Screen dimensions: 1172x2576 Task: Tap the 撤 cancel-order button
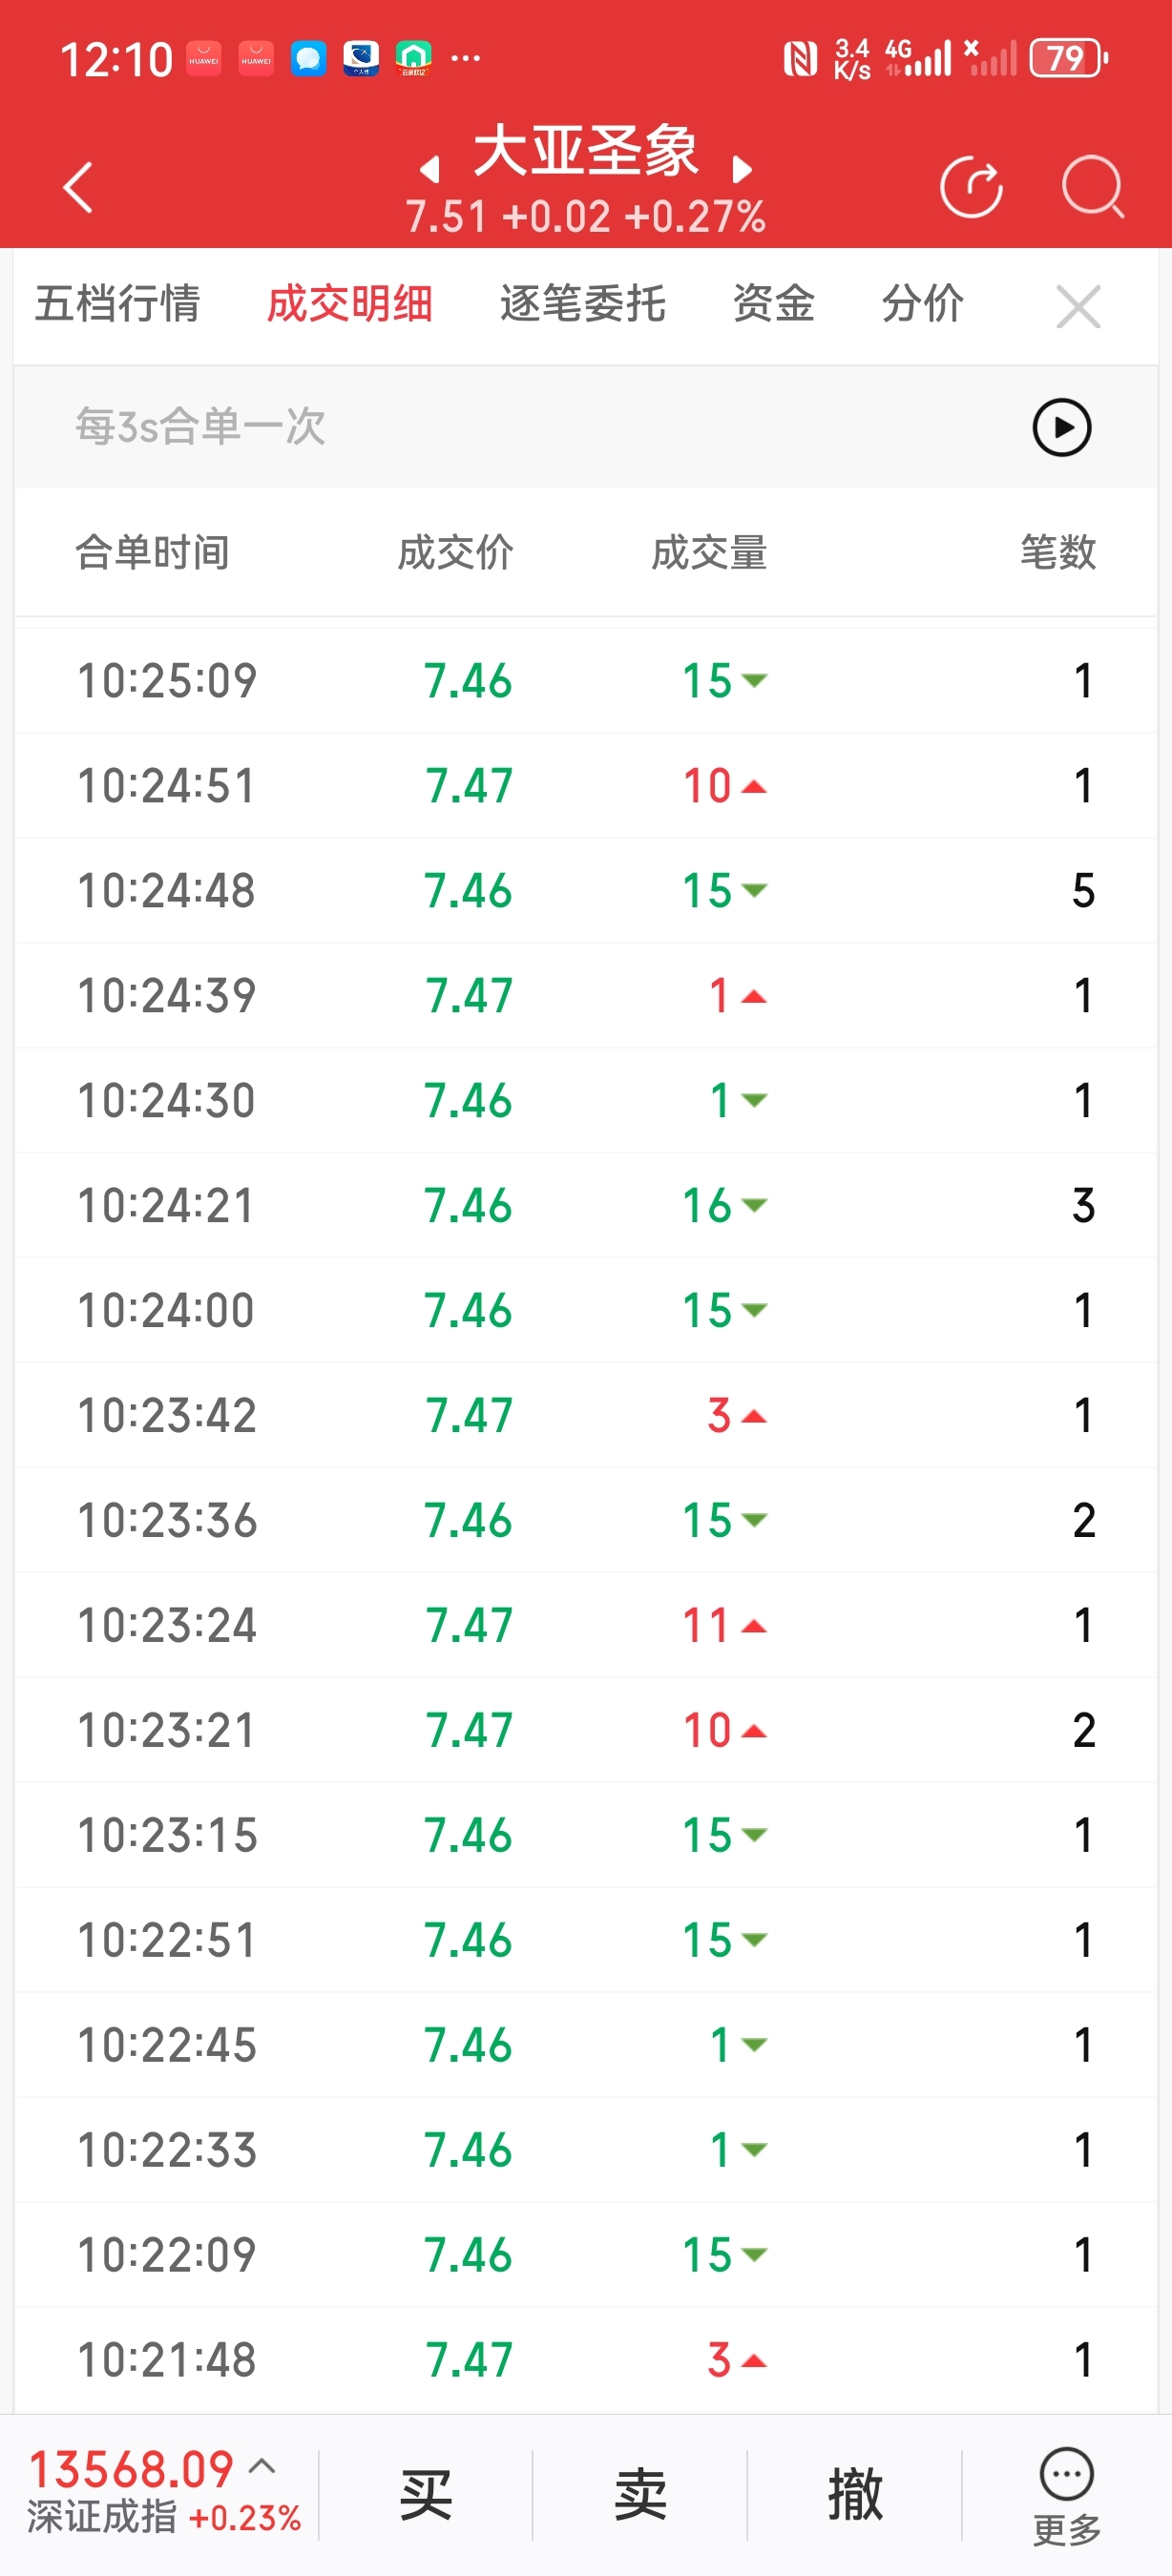854,2494
